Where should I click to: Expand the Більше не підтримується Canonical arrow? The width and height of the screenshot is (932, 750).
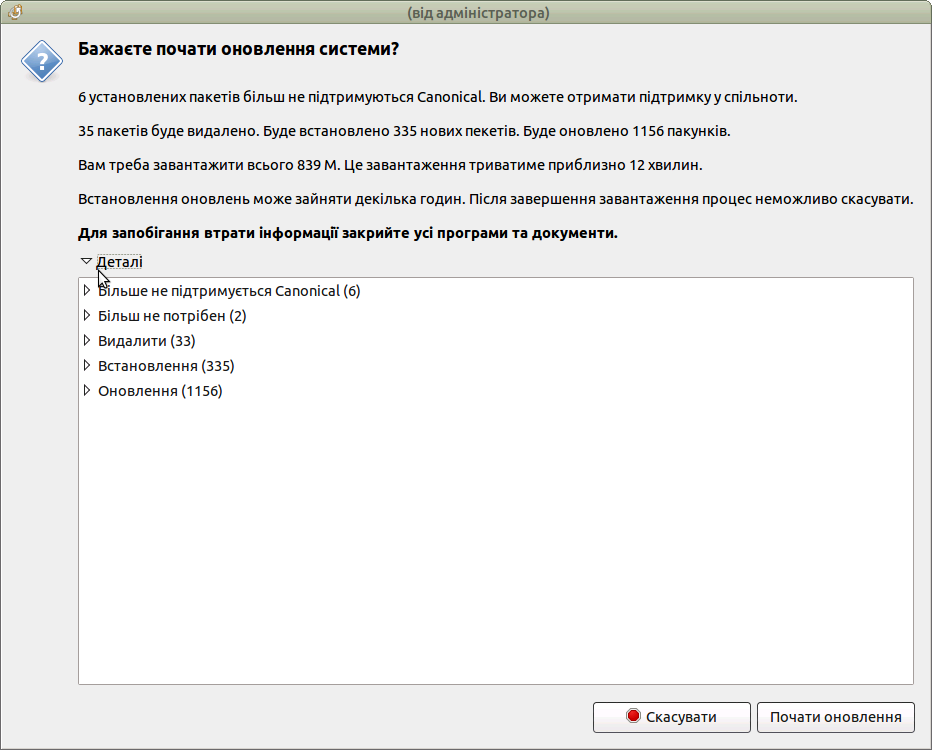click(87, 291)
